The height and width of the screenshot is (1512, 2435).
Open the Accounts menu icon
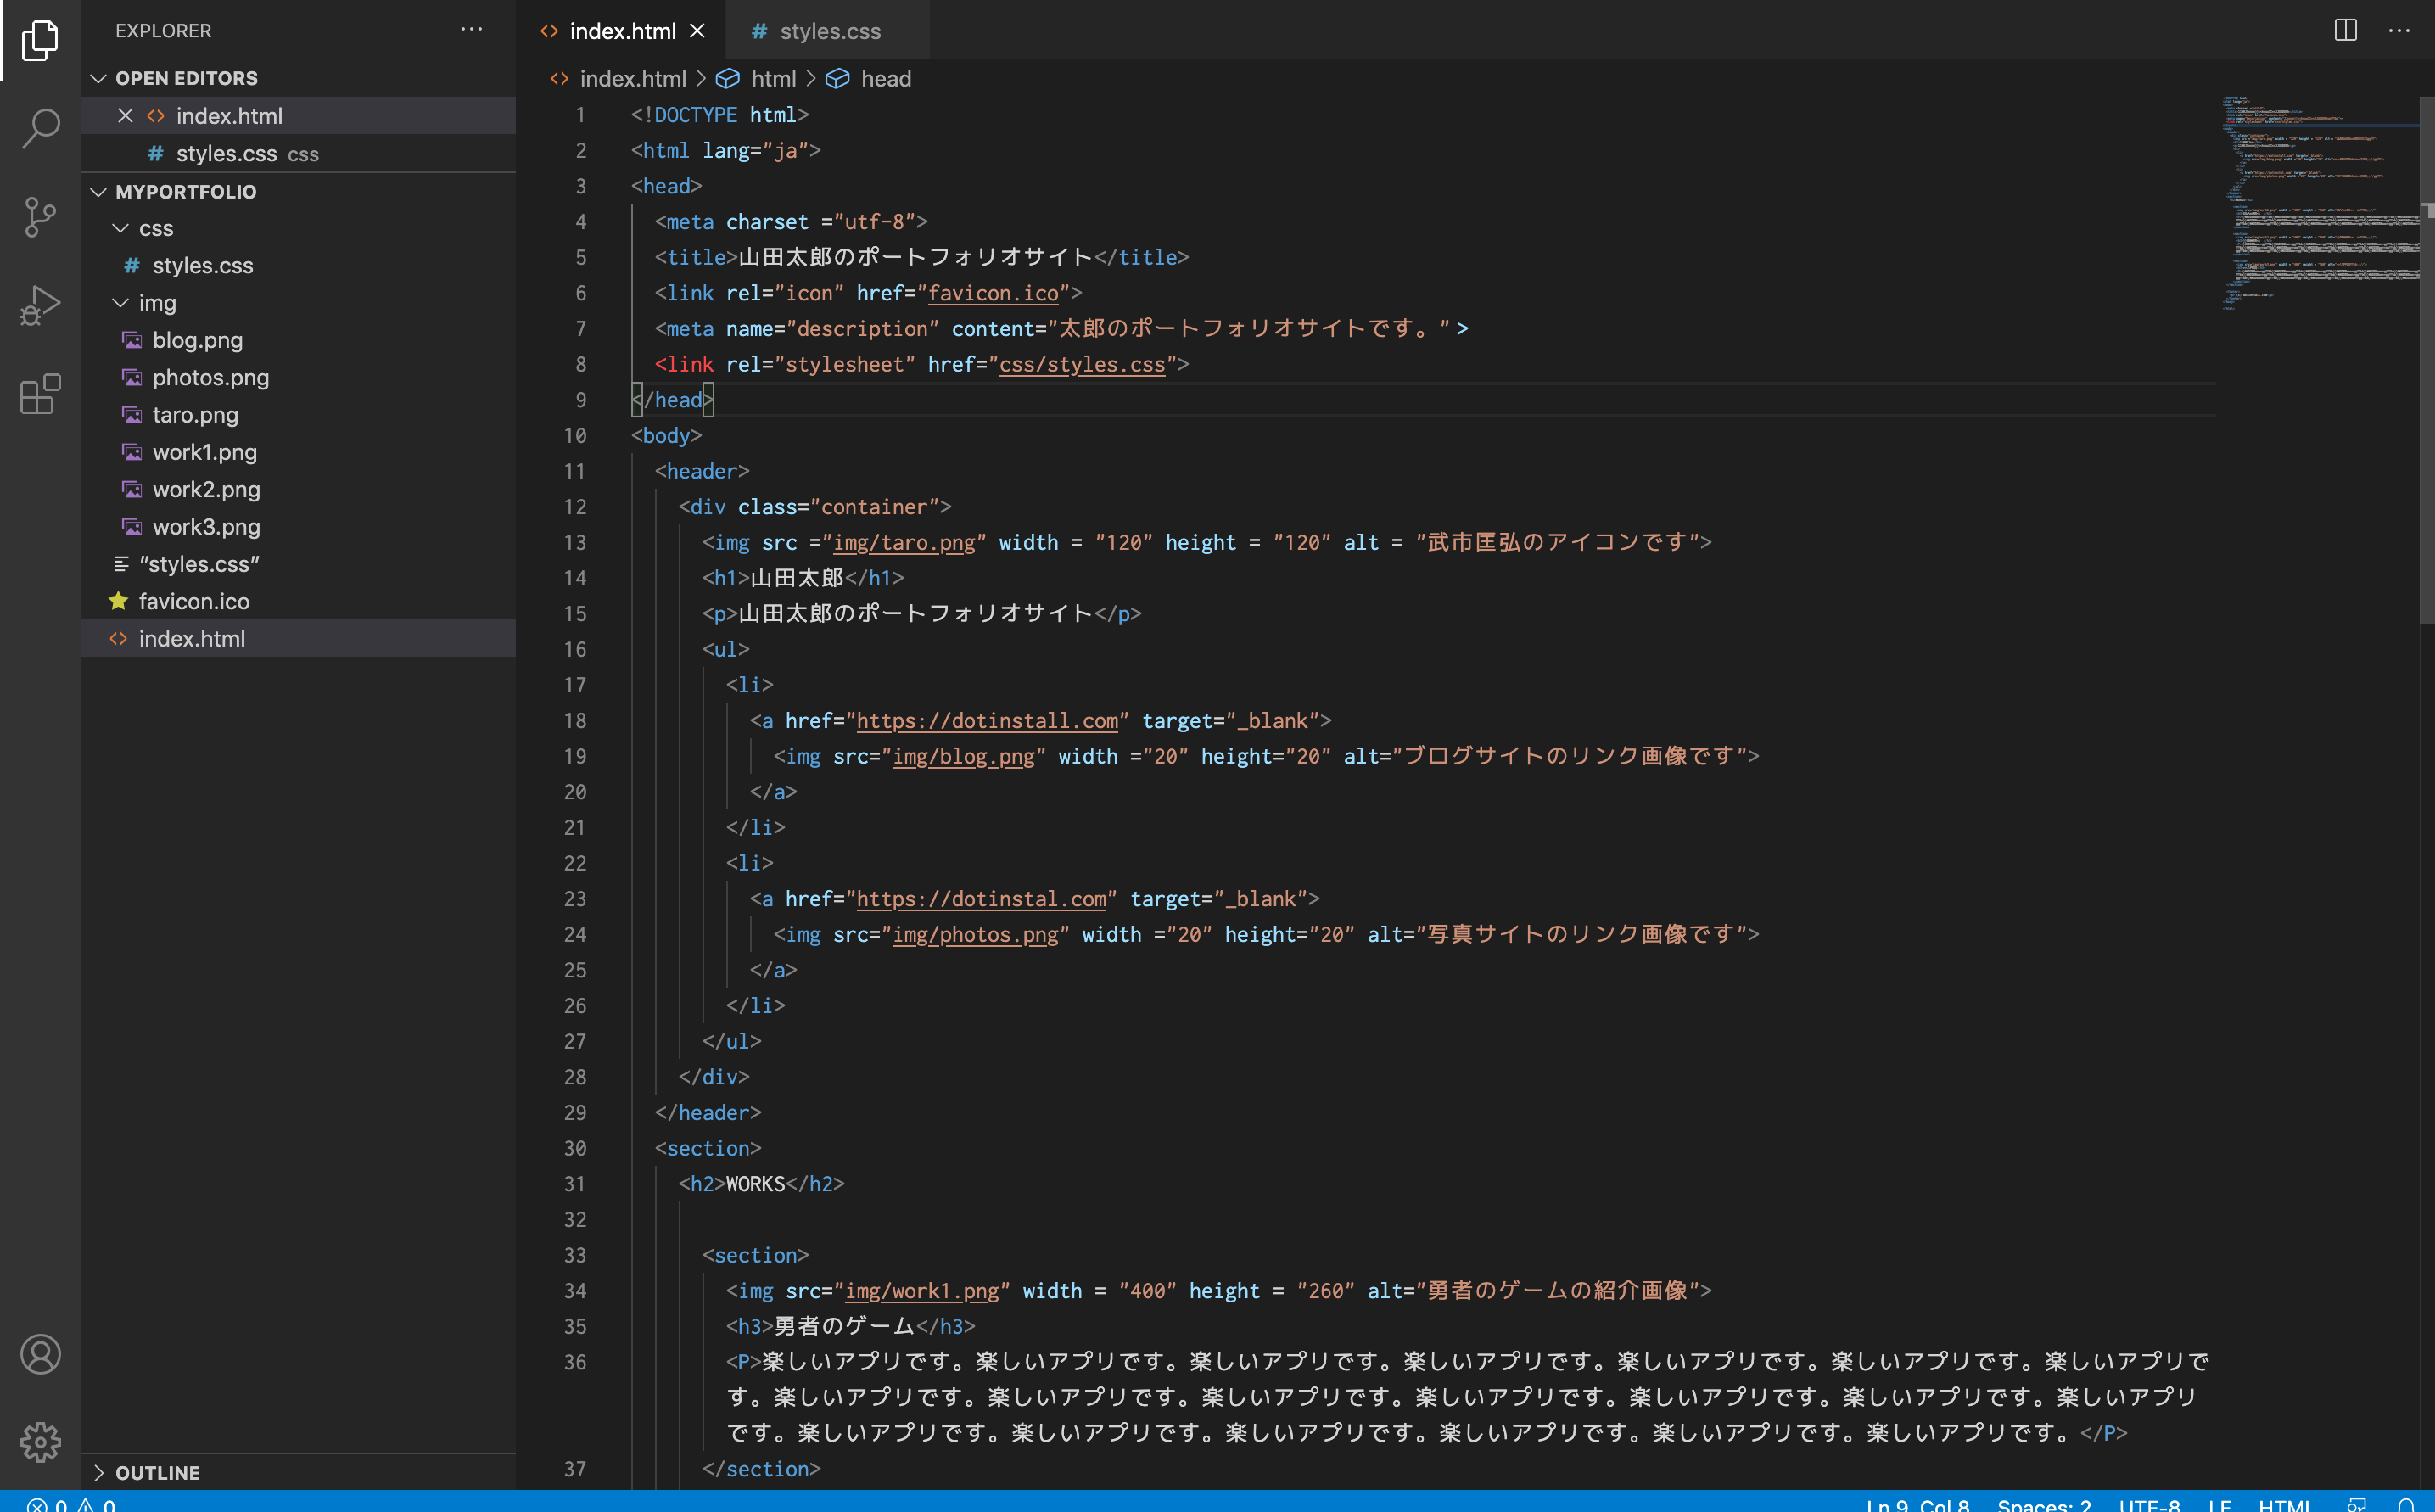(40, 1354)
